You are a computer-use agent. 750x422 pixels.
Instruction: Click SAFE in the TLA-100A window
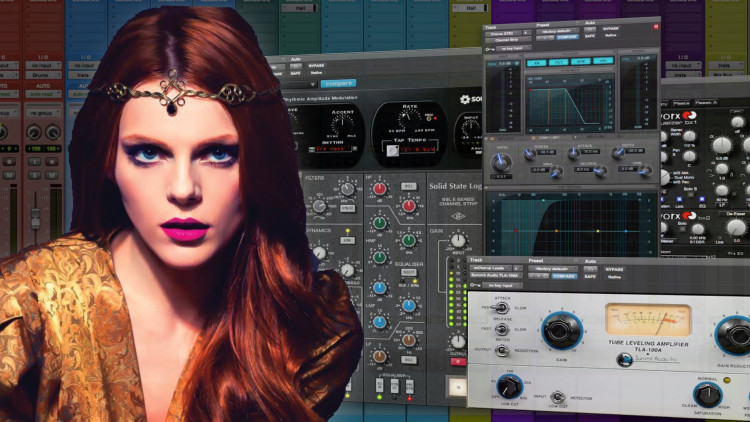point(590,277)
